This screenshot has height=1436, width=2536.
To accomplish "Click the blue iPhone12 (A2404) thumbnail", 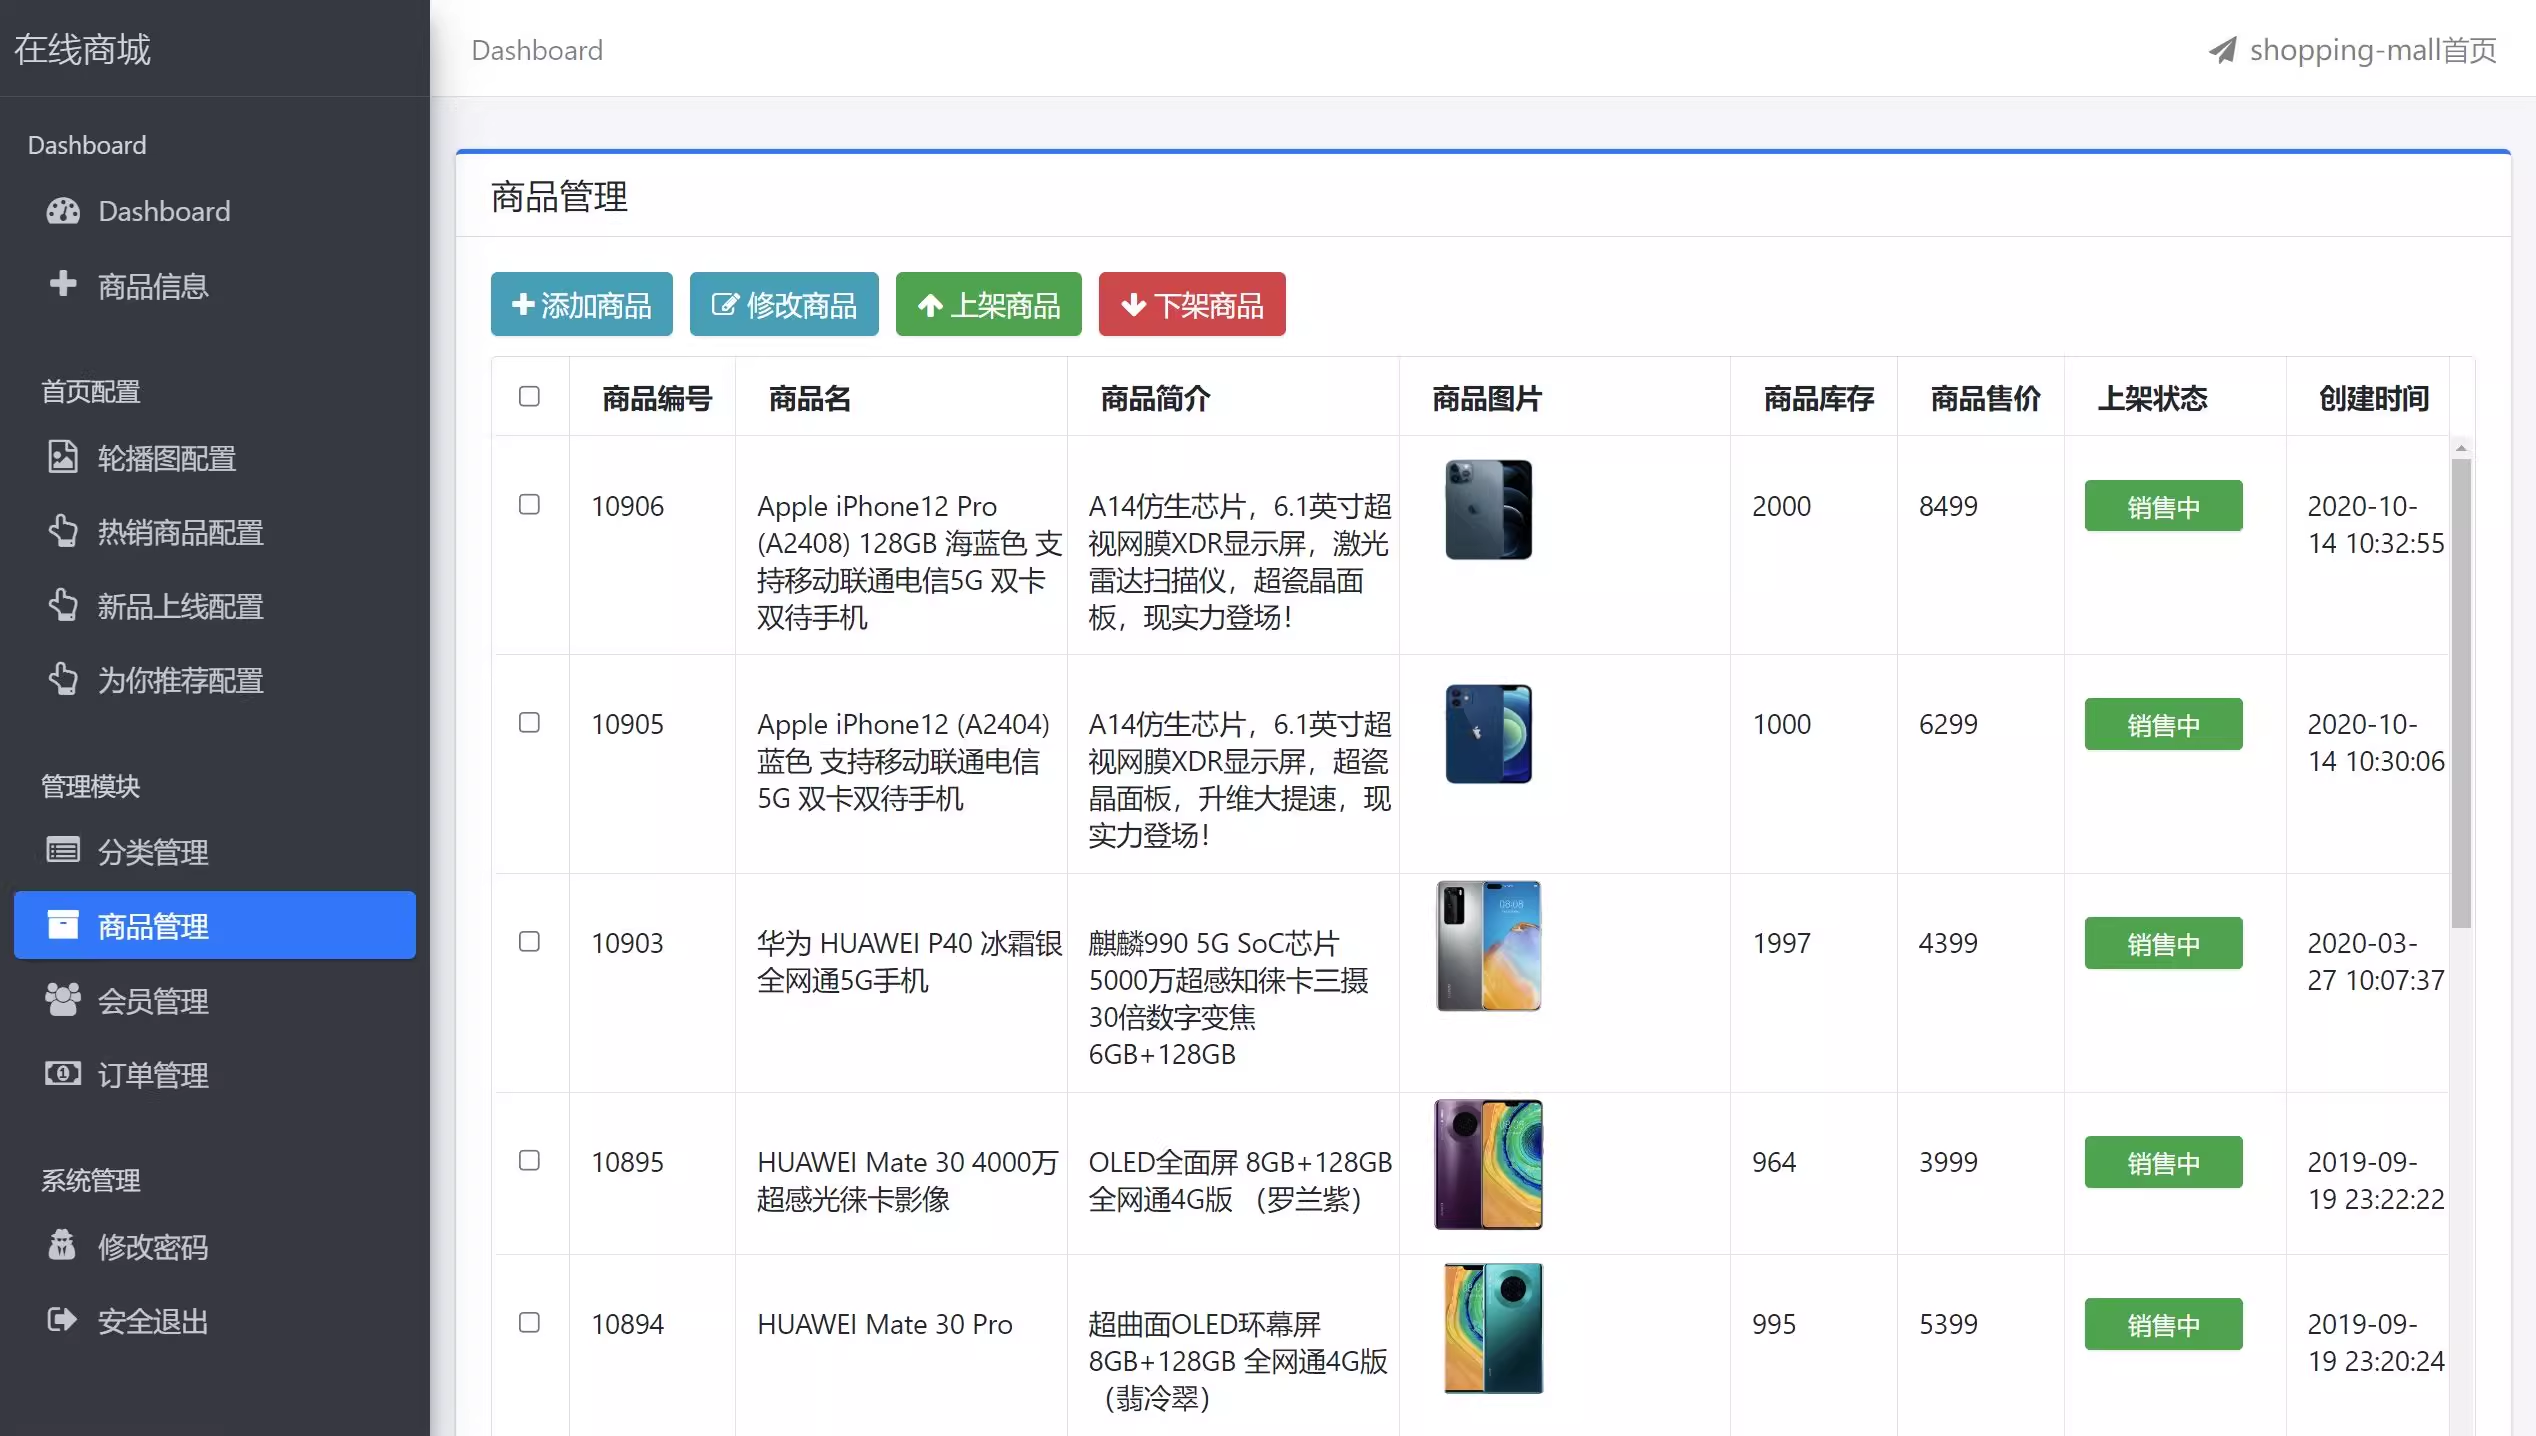I will pos(1489,733).
